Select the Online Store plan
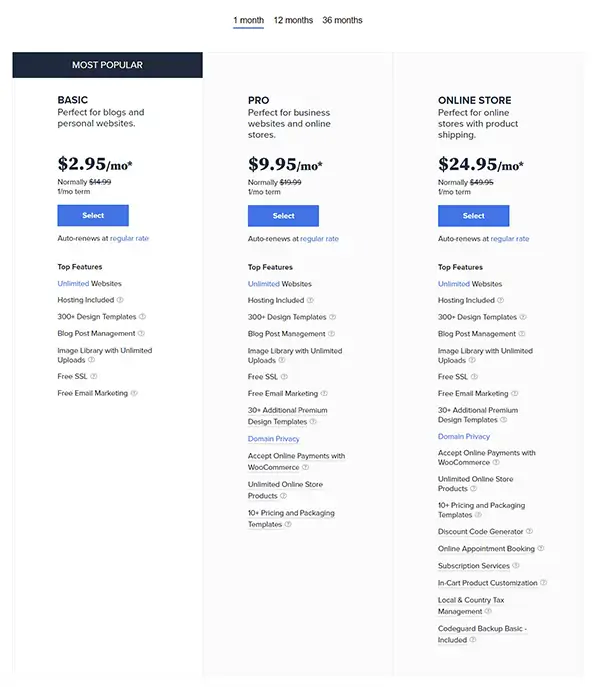The height and width of the screenshot is (687, 600). point(473,215)
